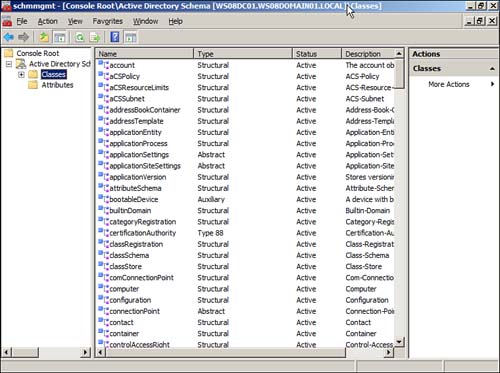Open the Help question mark icon
The height and width of the screenshot is (373, 500).
tap(115, 37)
